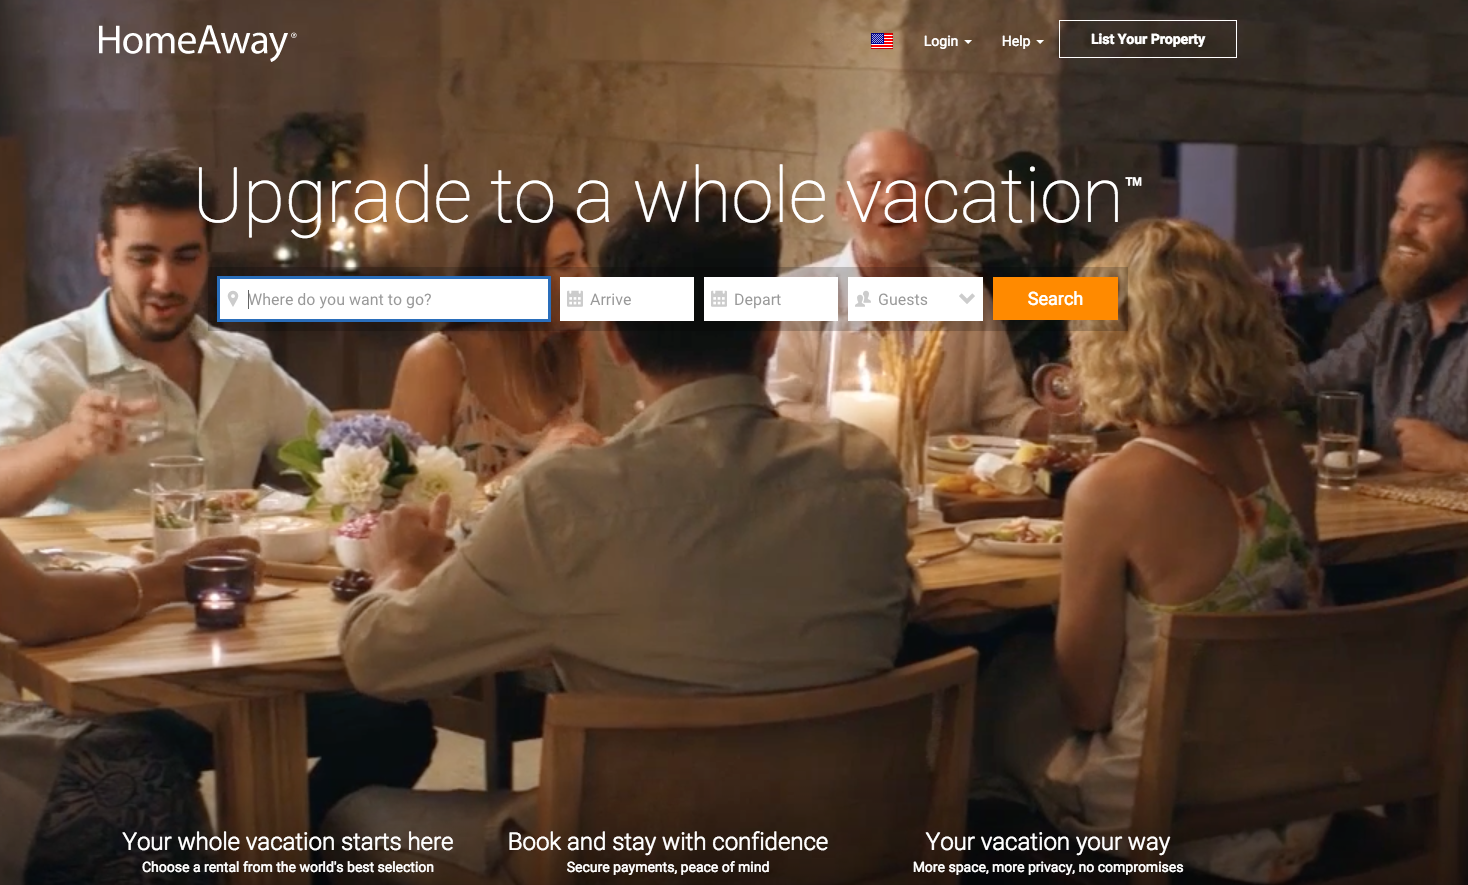Select the Arrive date field

pyautogui.click(x=627, y=299)
